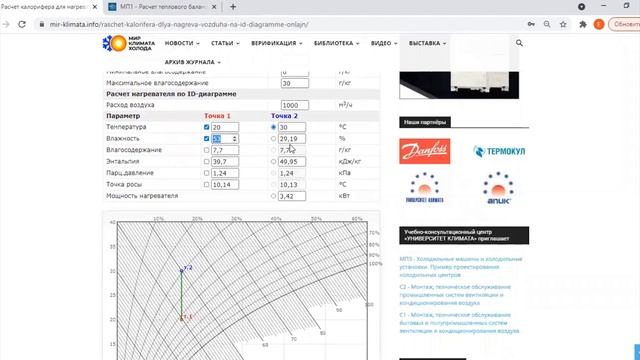Screen dimensions: 640x360
Task: Enable the Парц.давление checkbox for Точка 1
Action: click(207, 173)
